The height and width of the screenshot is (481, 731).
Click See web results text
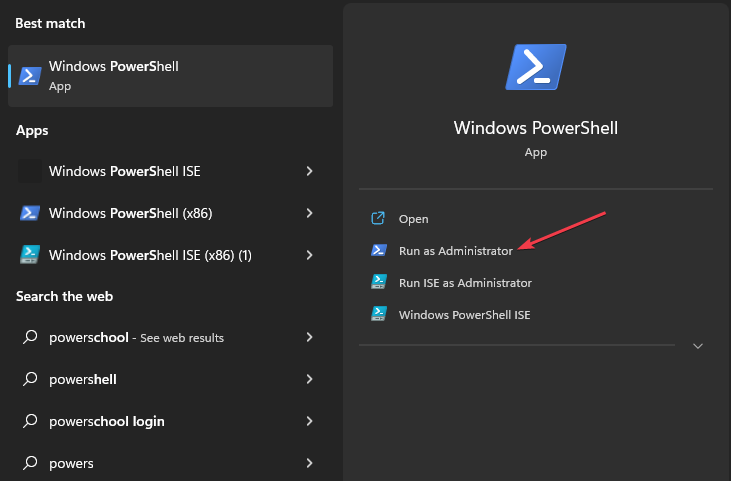182,338
